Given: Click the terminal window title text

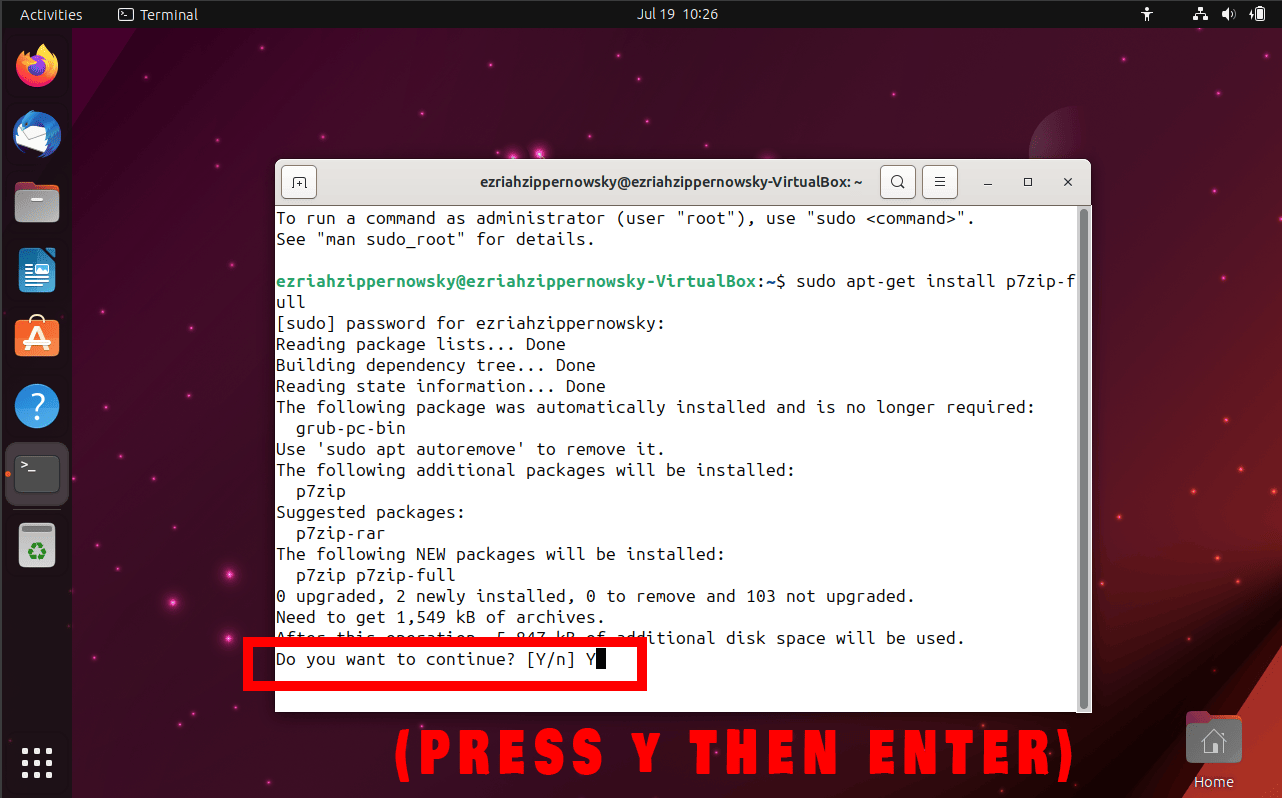Looking at the screenshot, I should pyautogui.click(x=671, y=182).
